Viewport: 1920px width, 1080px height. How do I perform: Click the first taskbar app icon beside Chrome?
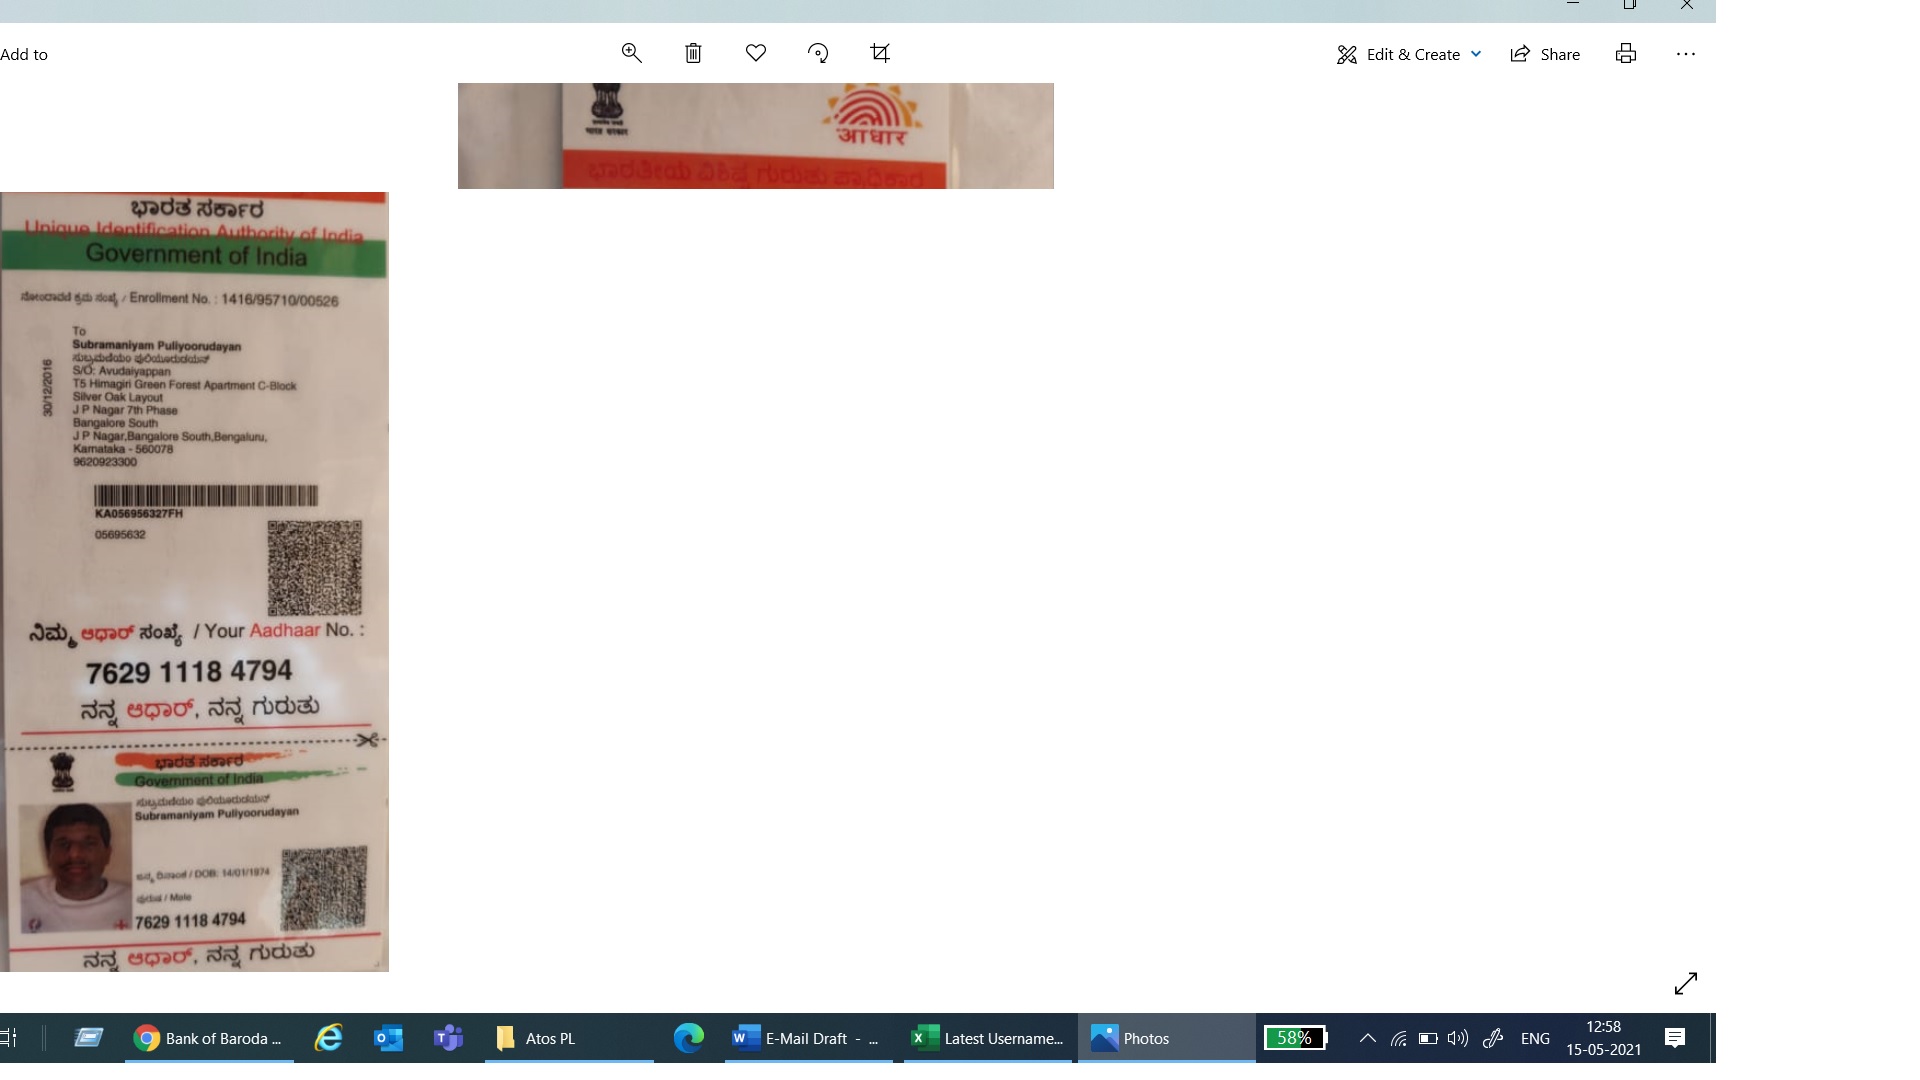pos(88,1038)
